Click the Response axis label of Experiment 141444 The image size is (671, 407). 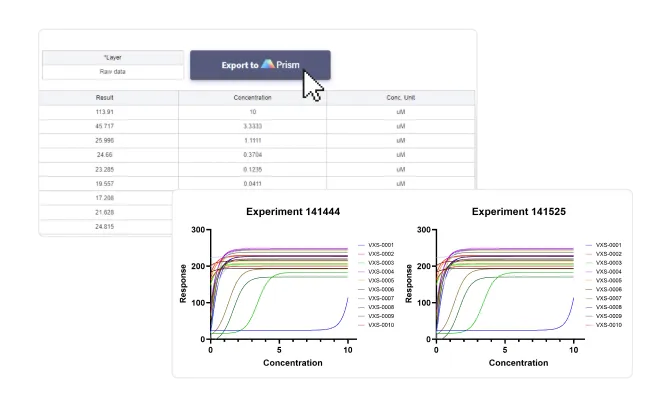coord(183,284)
